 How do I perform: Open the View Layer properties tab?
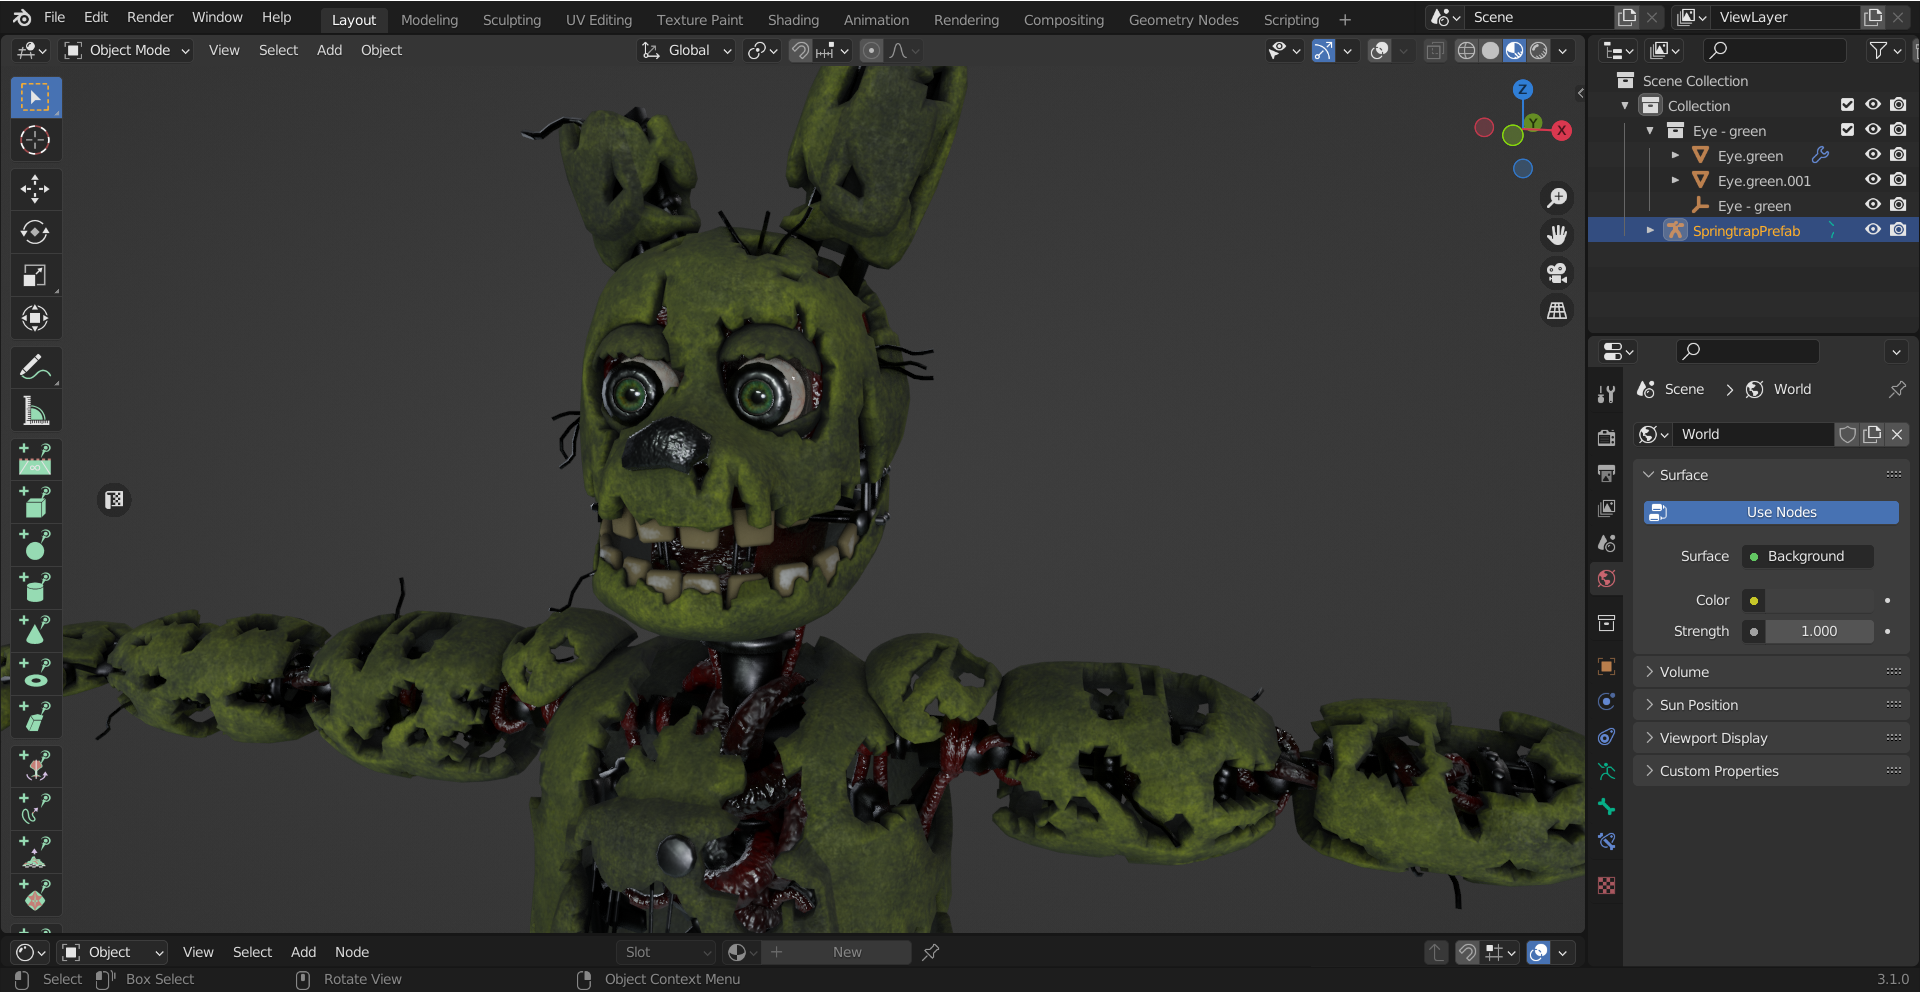[x=1607, y=508]
